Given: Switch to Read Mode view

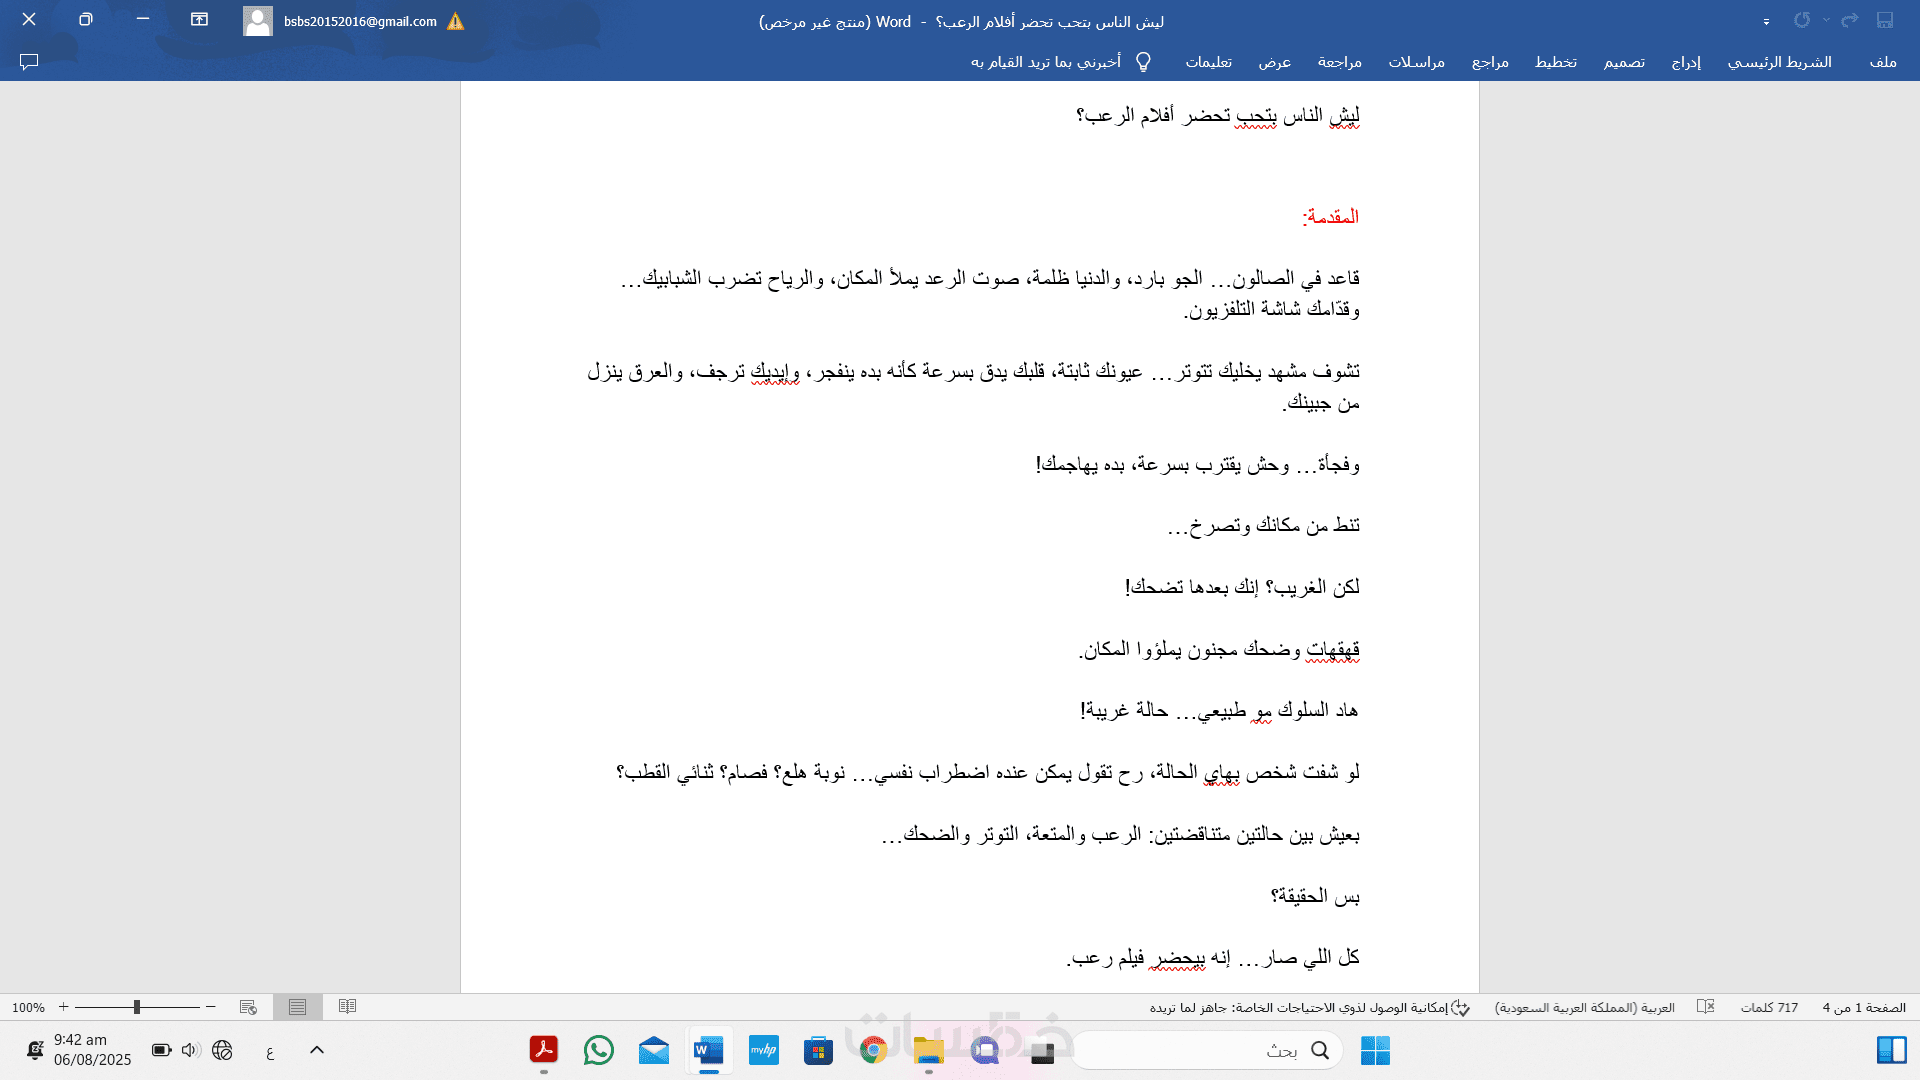Looking at the screenshot, I should point(347,1007).
